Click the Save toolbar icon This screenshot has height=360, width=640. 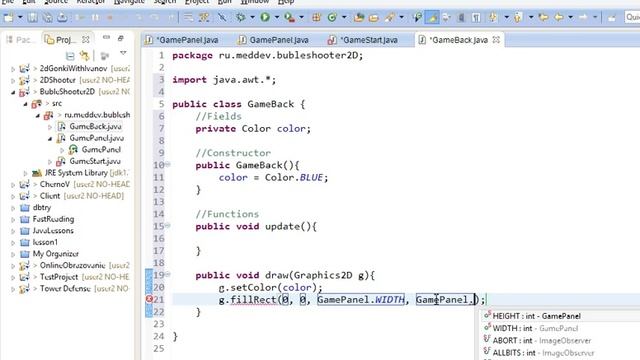(x=33, y=18)
